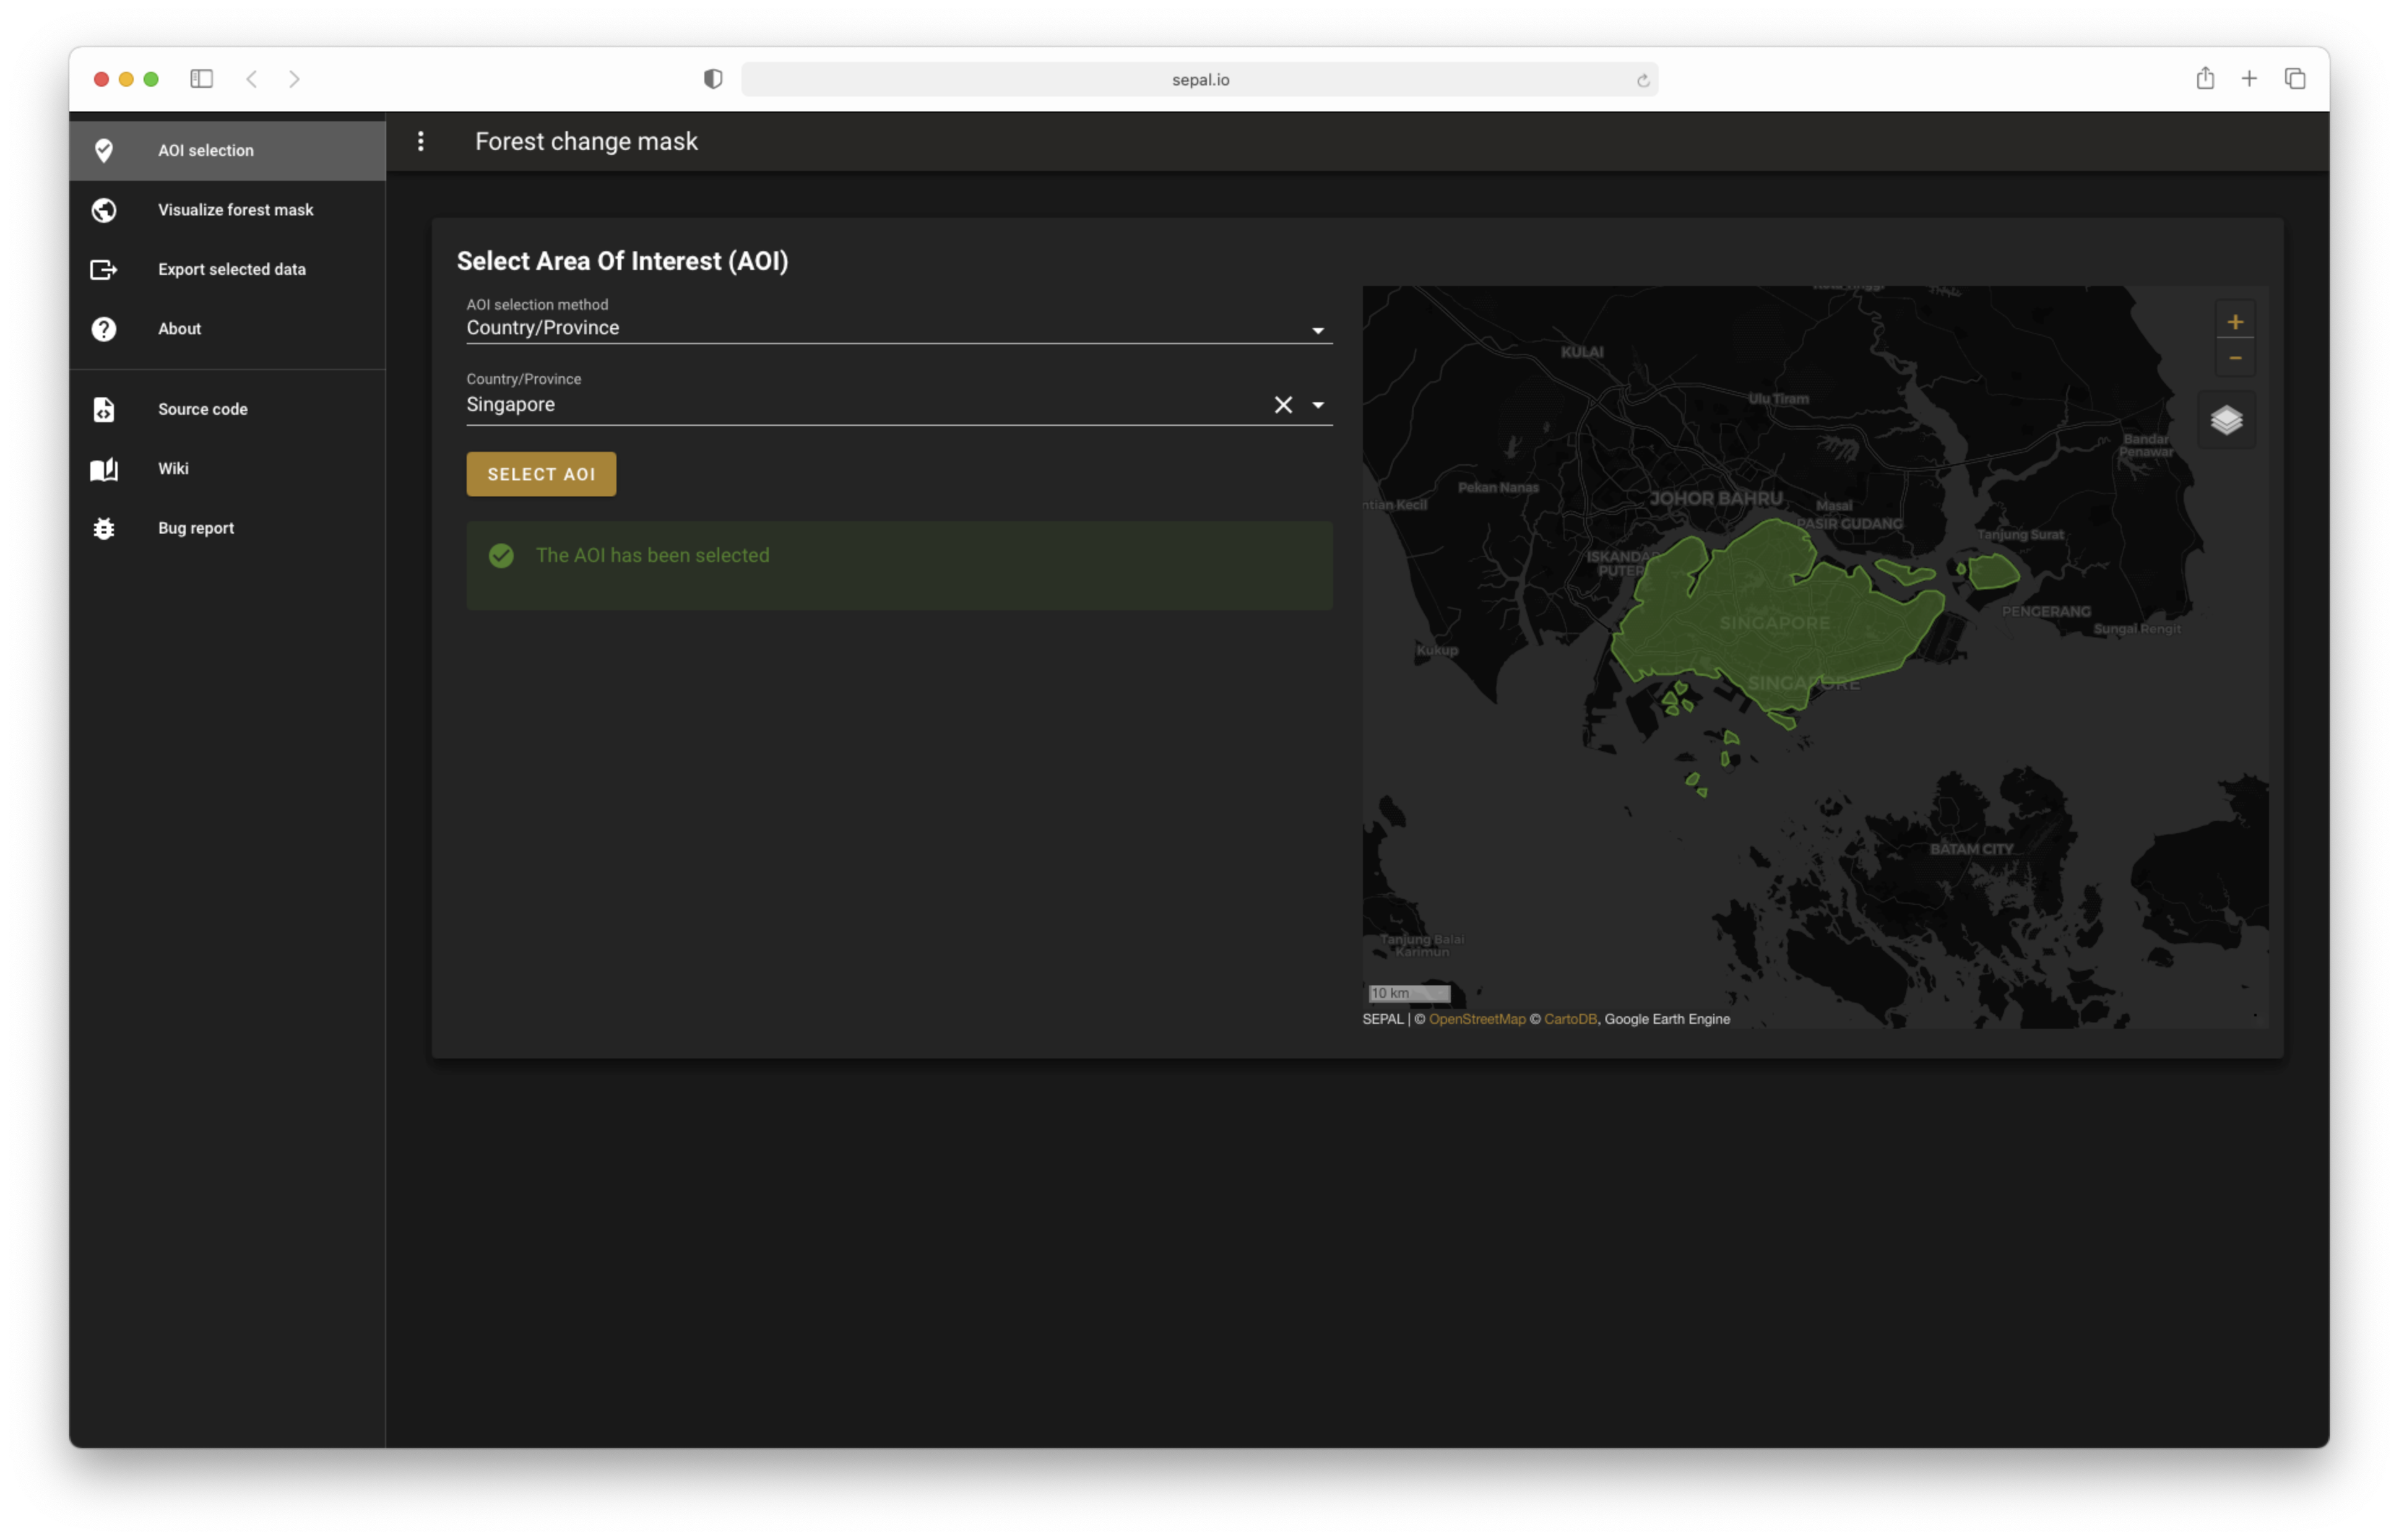Open the map layers control
This screenshot has height=1540, width=2399.
click(x=2226, y=420)
